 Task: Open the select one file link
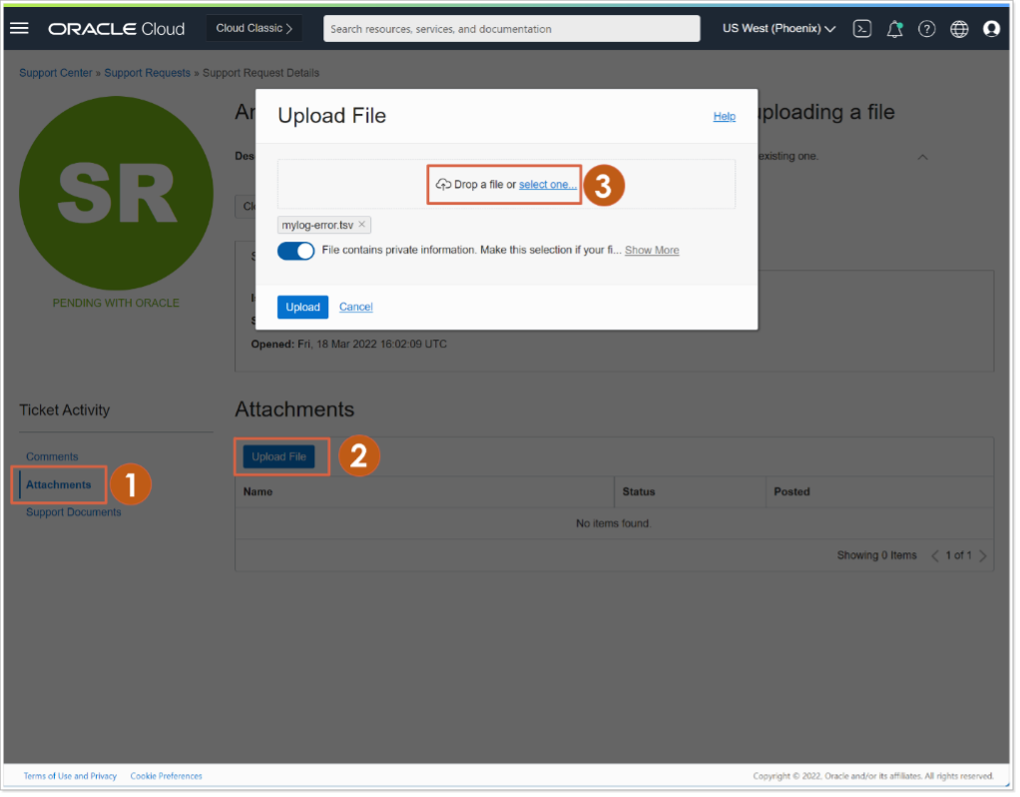pos(546,184)
